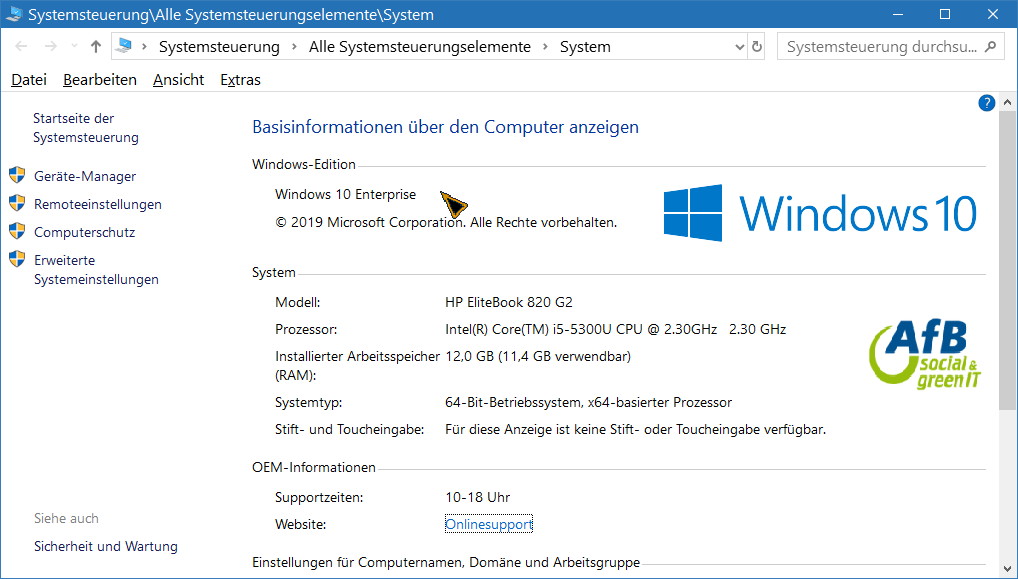
Task: Open address bar history dropdown
Action: pos(739,47)
